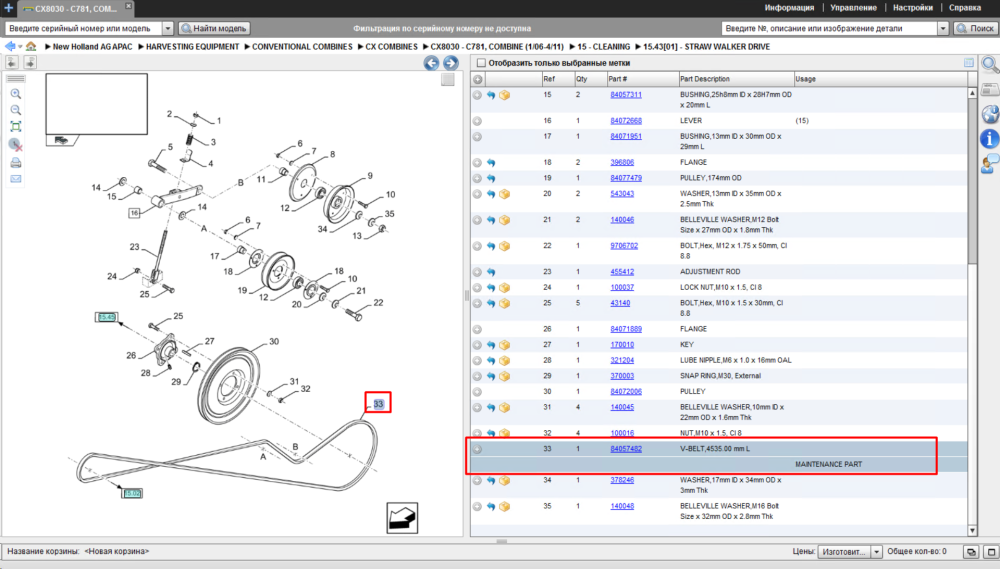The width and height of the screenshot is (1000, 569).
Task: Open 'Управление' menu
Action: pyautogui.click(x=853, y=8)
